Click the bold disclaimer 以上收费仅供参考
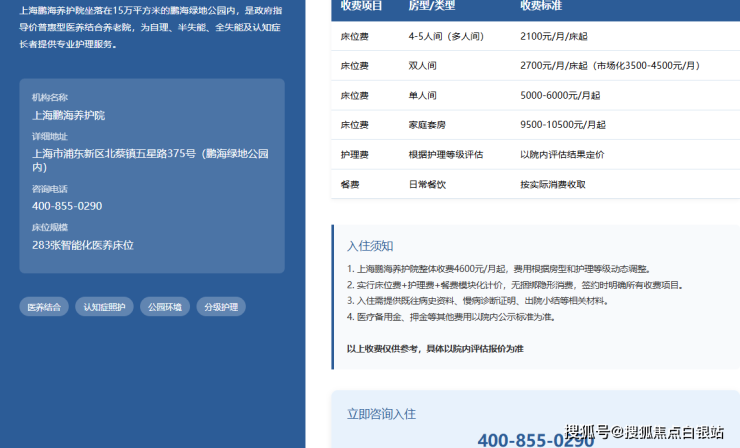Screen dimensions: 740x448 click(x=435, y=349)
